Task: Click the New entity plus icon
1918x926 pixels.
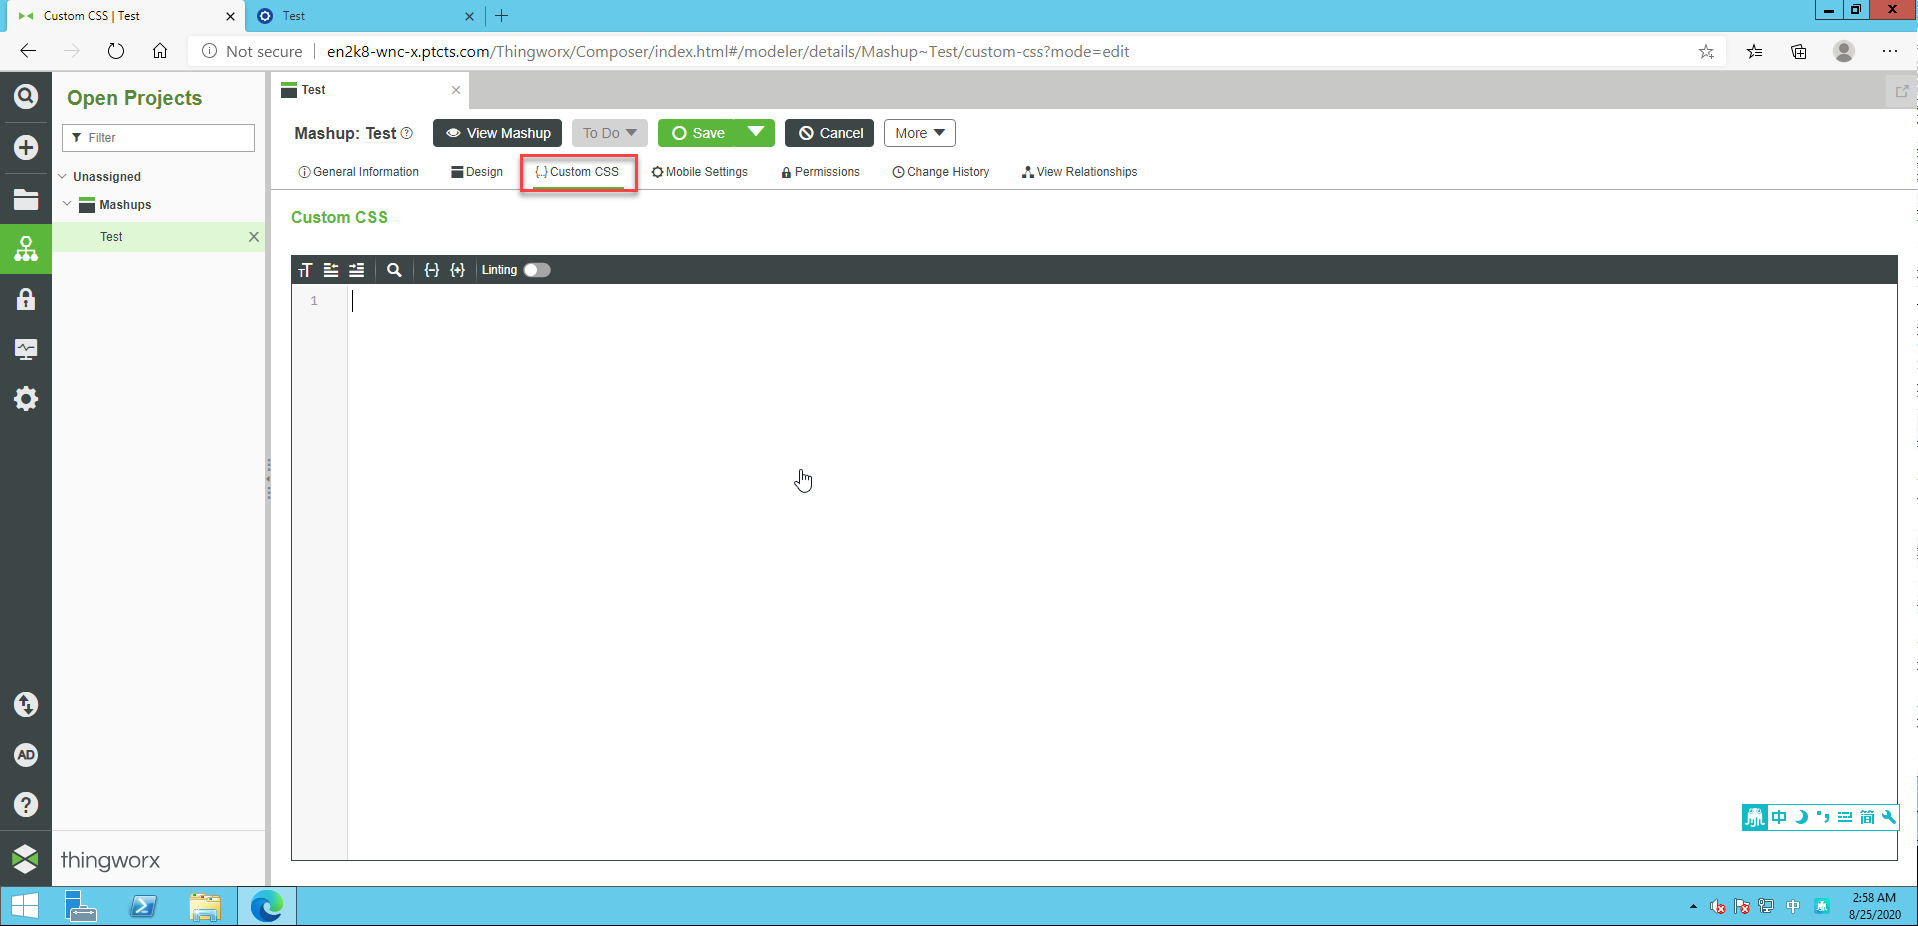Action: pos(25,147)
